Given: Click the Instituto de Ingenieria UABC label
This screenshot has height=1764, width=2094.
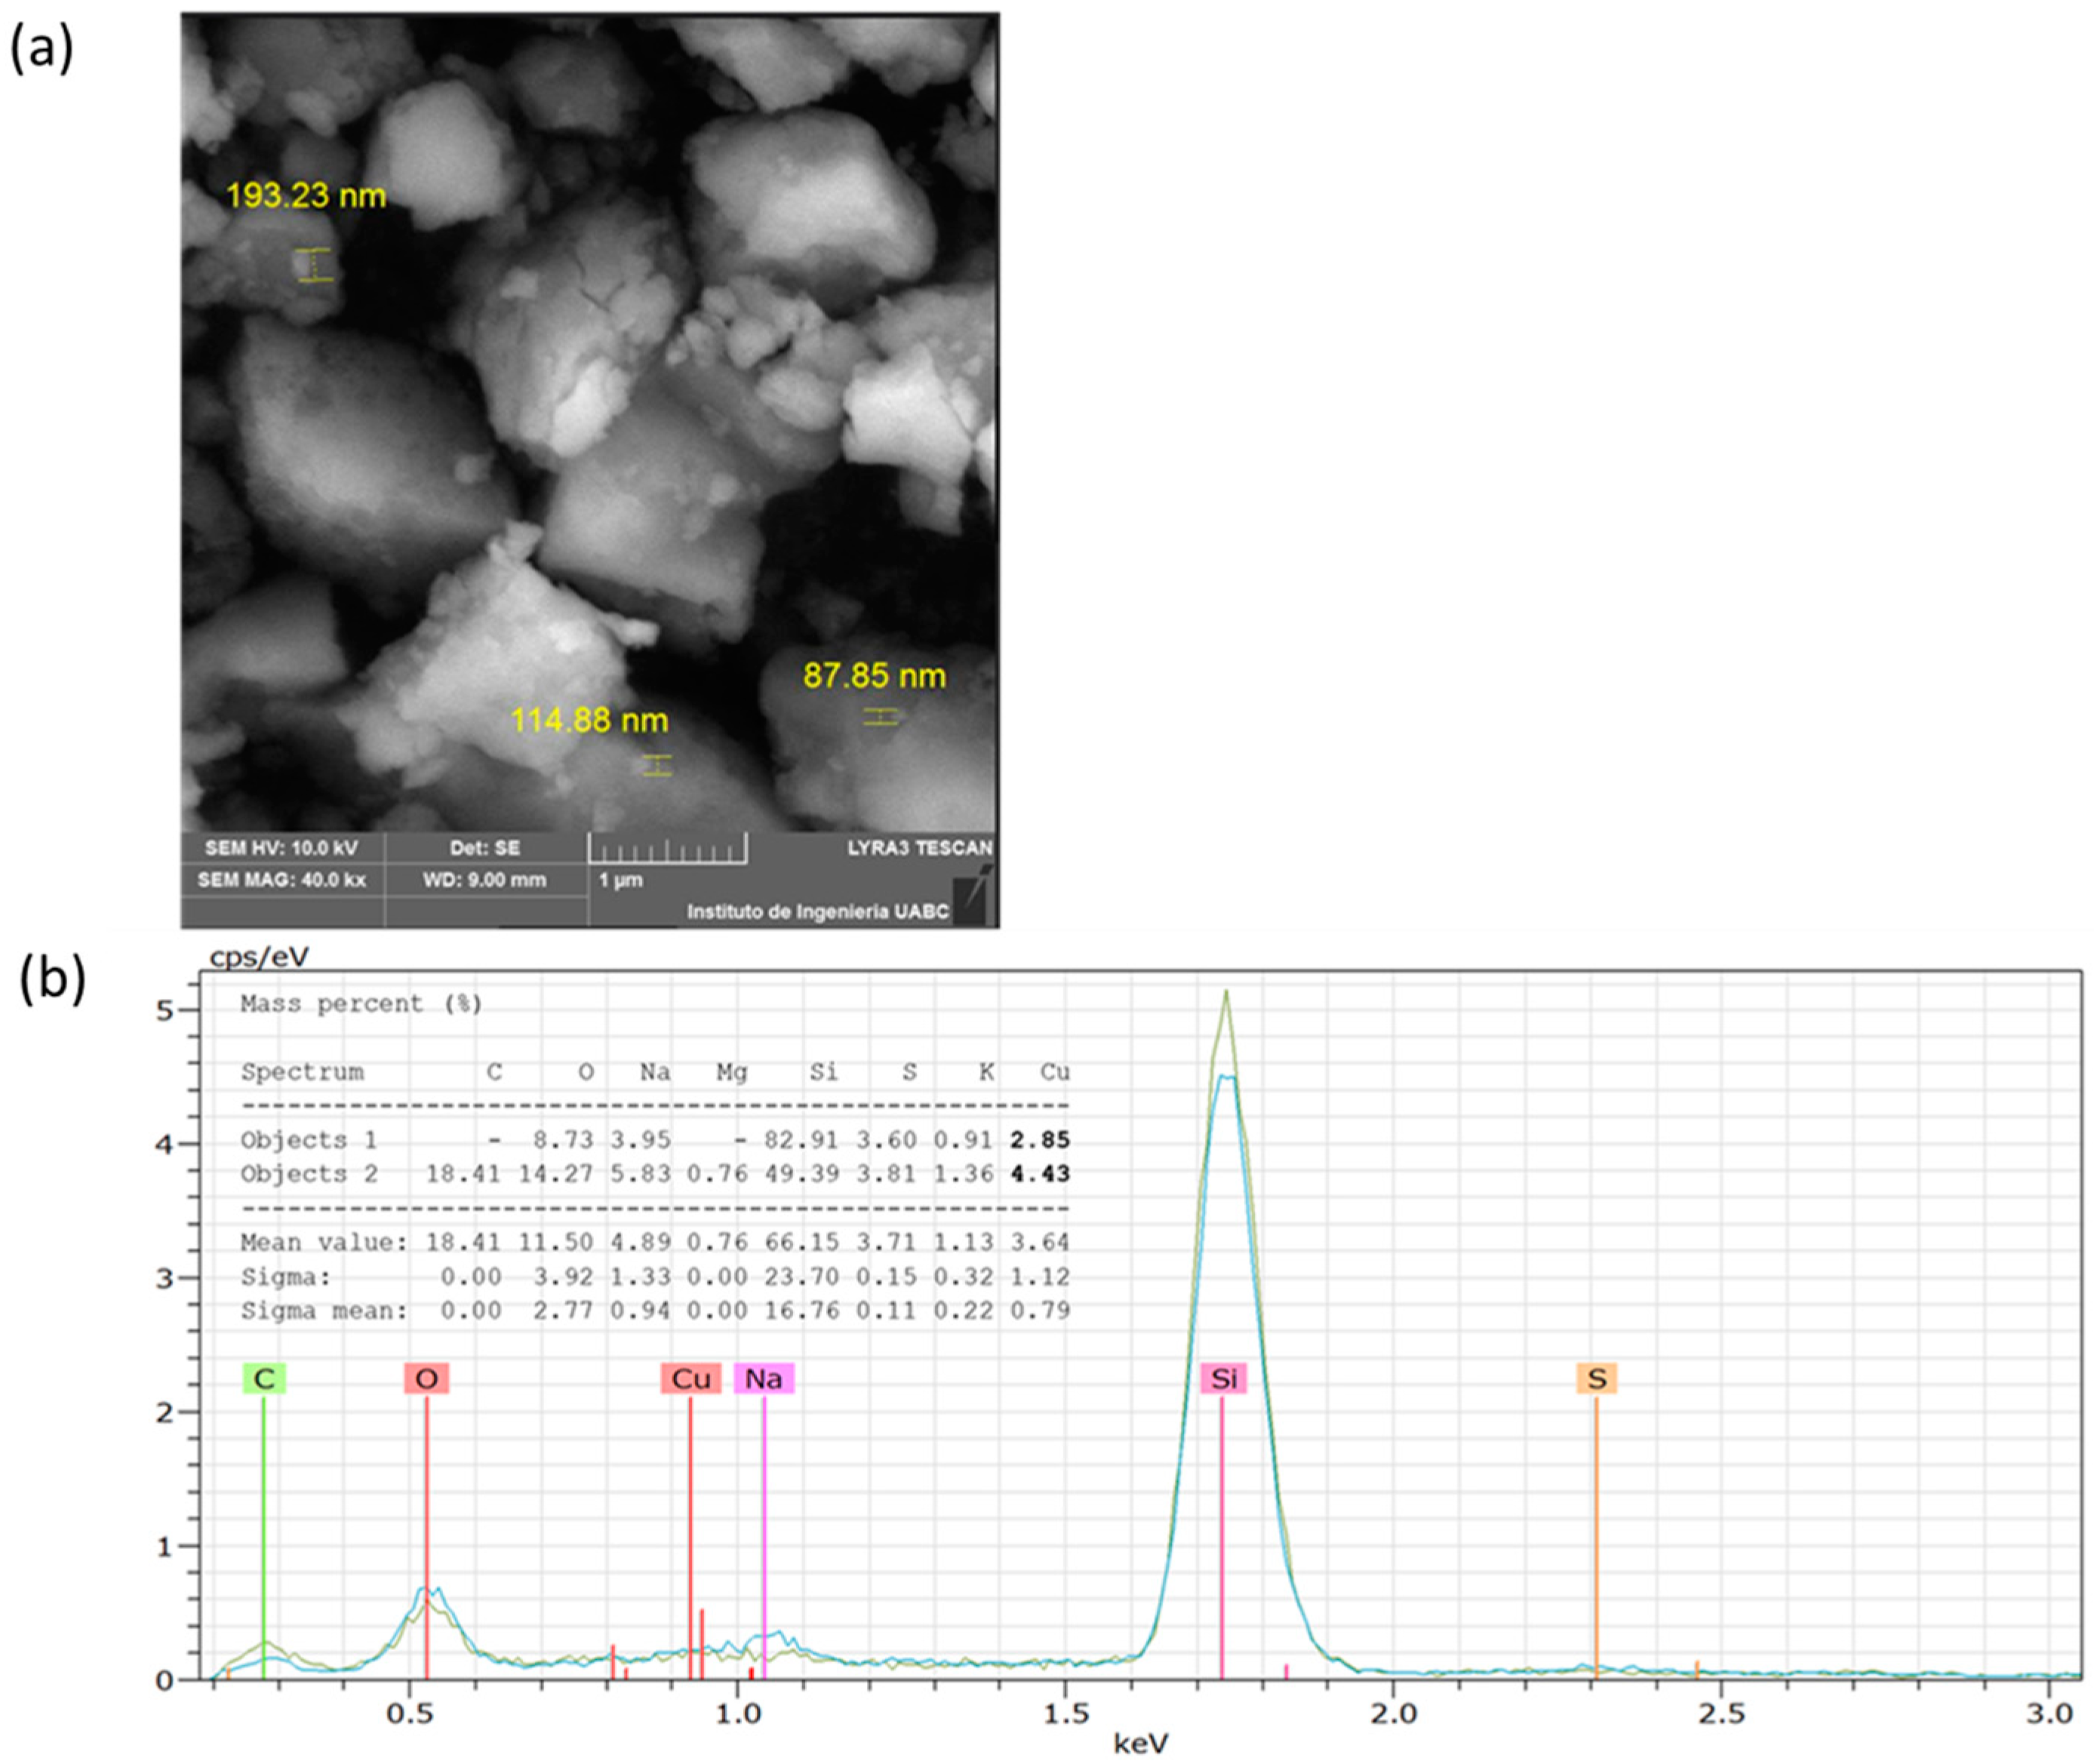Looking at the screenshot, I should click(x=817, y=912).
